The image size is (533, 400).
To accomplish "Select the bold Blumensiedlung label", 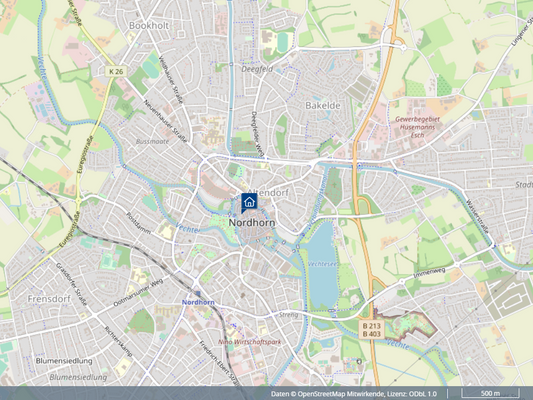I will coord(64,361).
